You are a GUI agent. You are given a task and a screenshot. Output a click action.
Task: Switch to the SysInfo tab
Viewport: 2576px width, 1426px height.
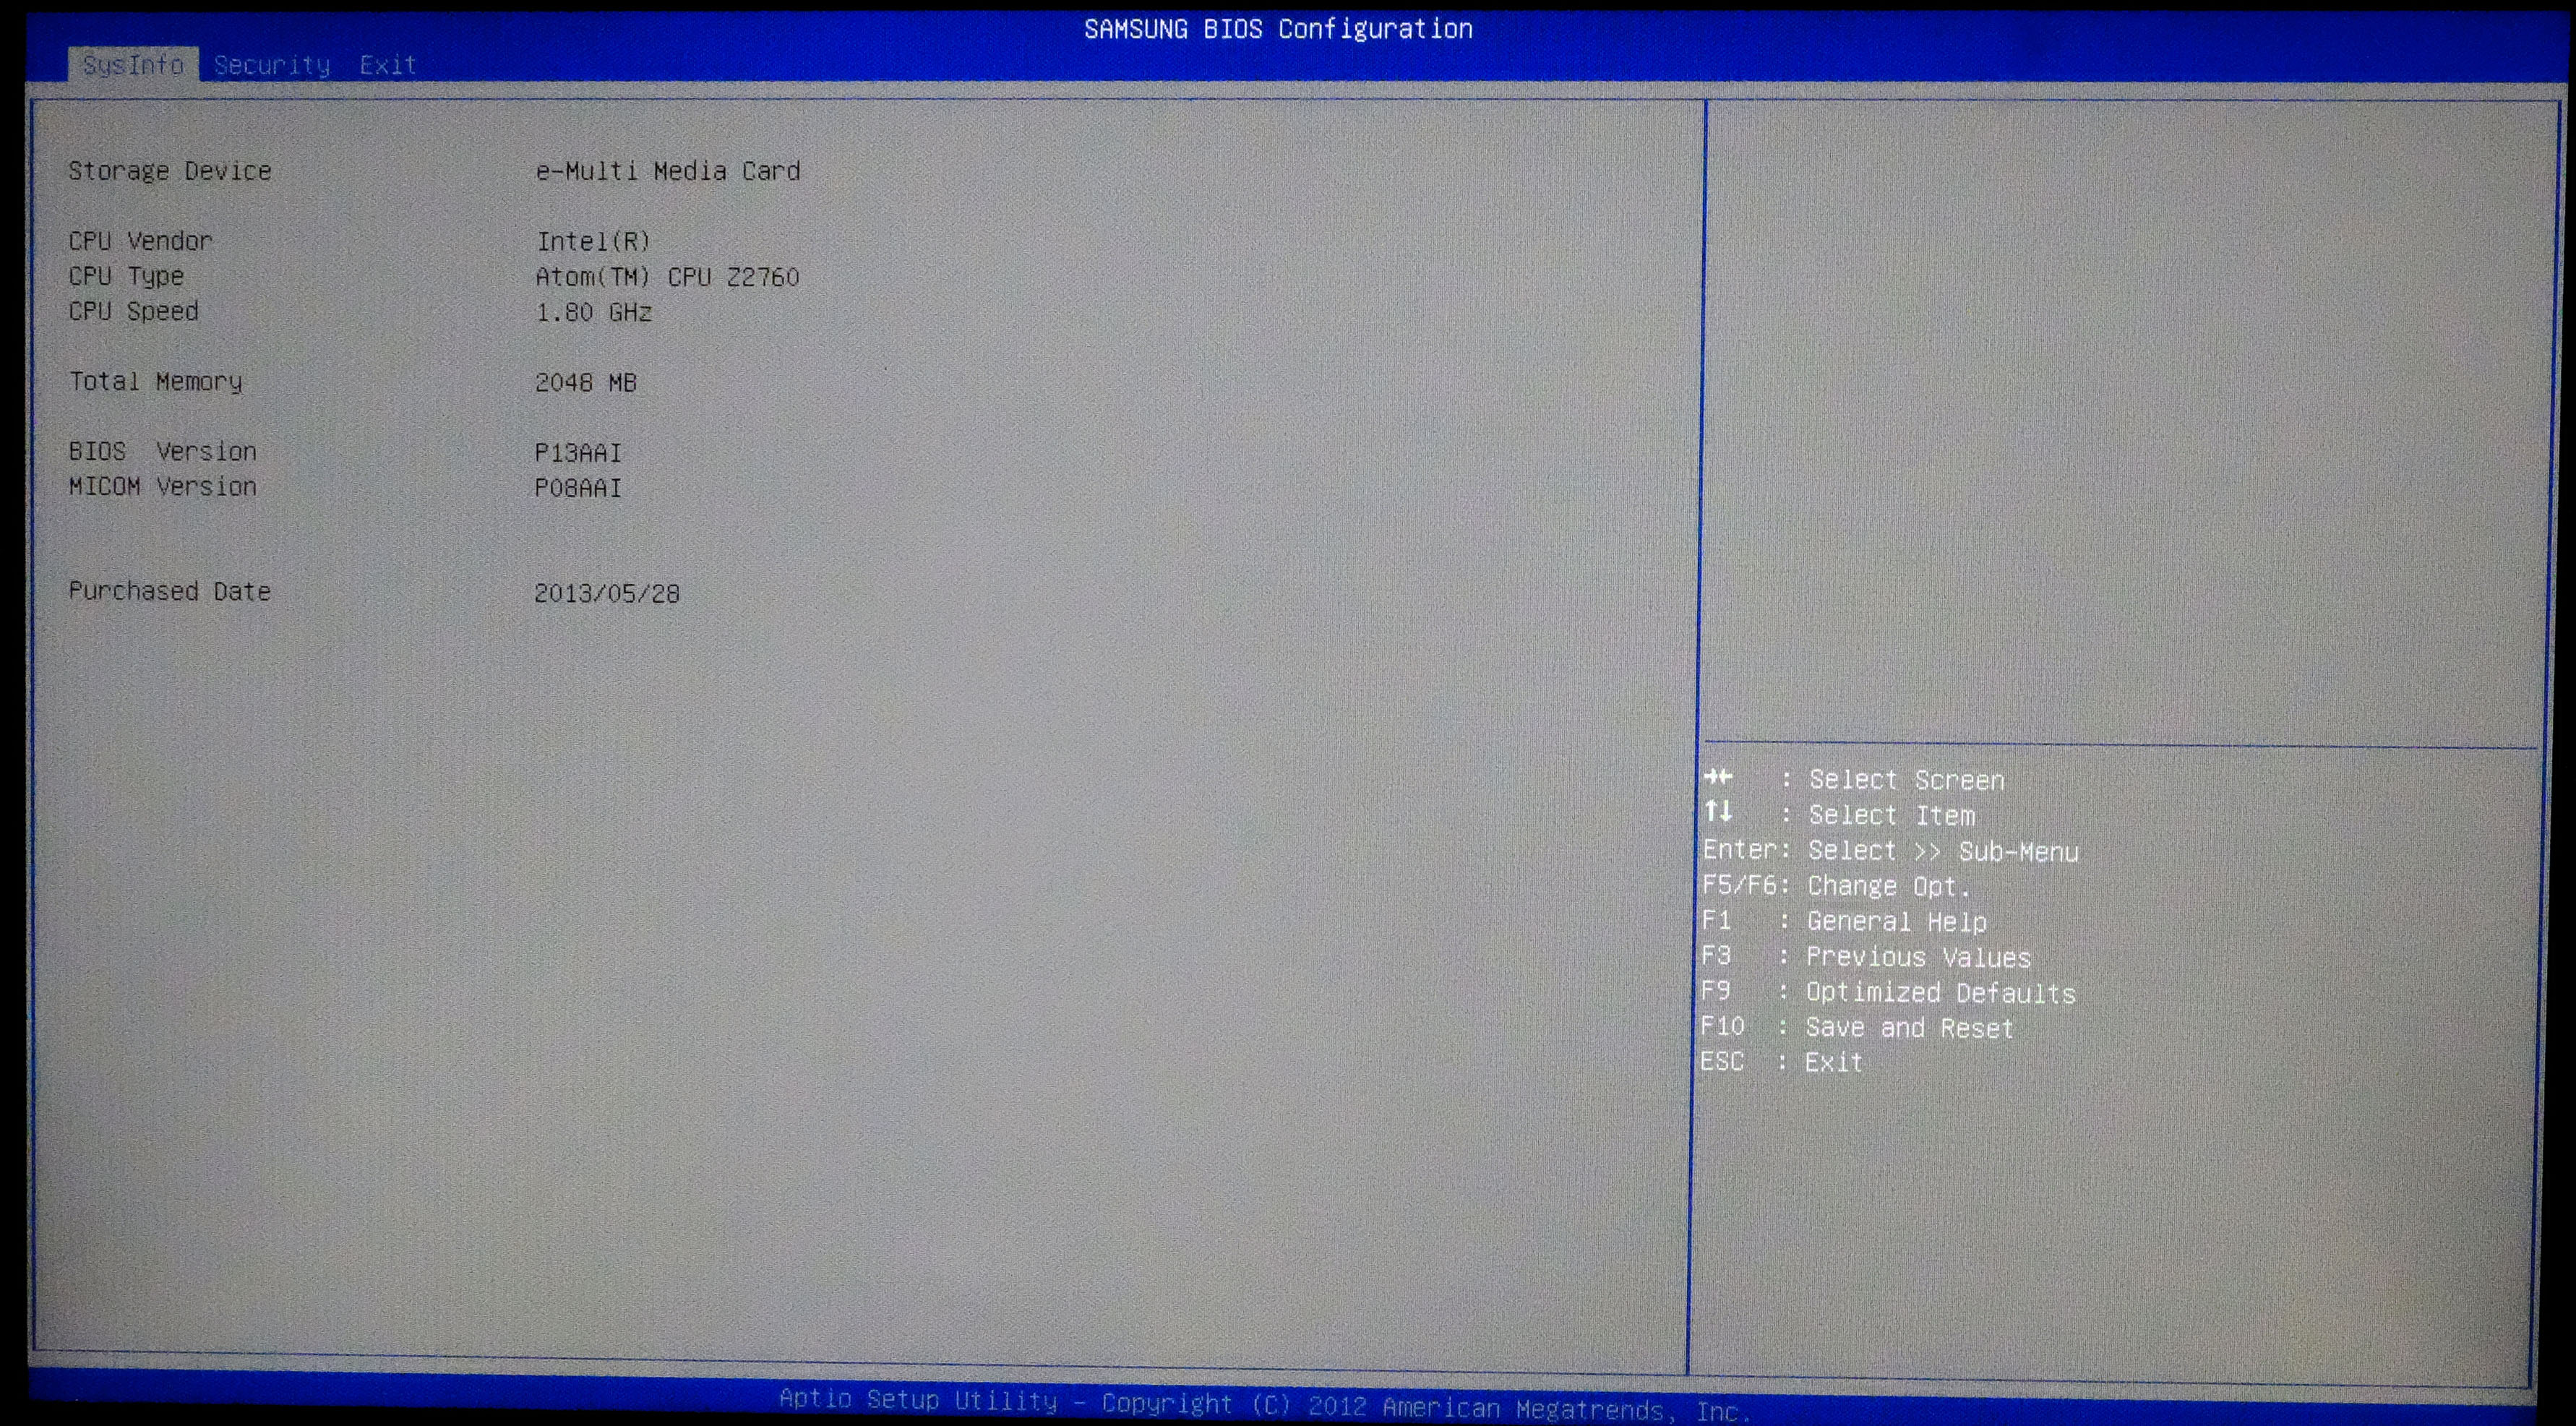tap(133, 65)
